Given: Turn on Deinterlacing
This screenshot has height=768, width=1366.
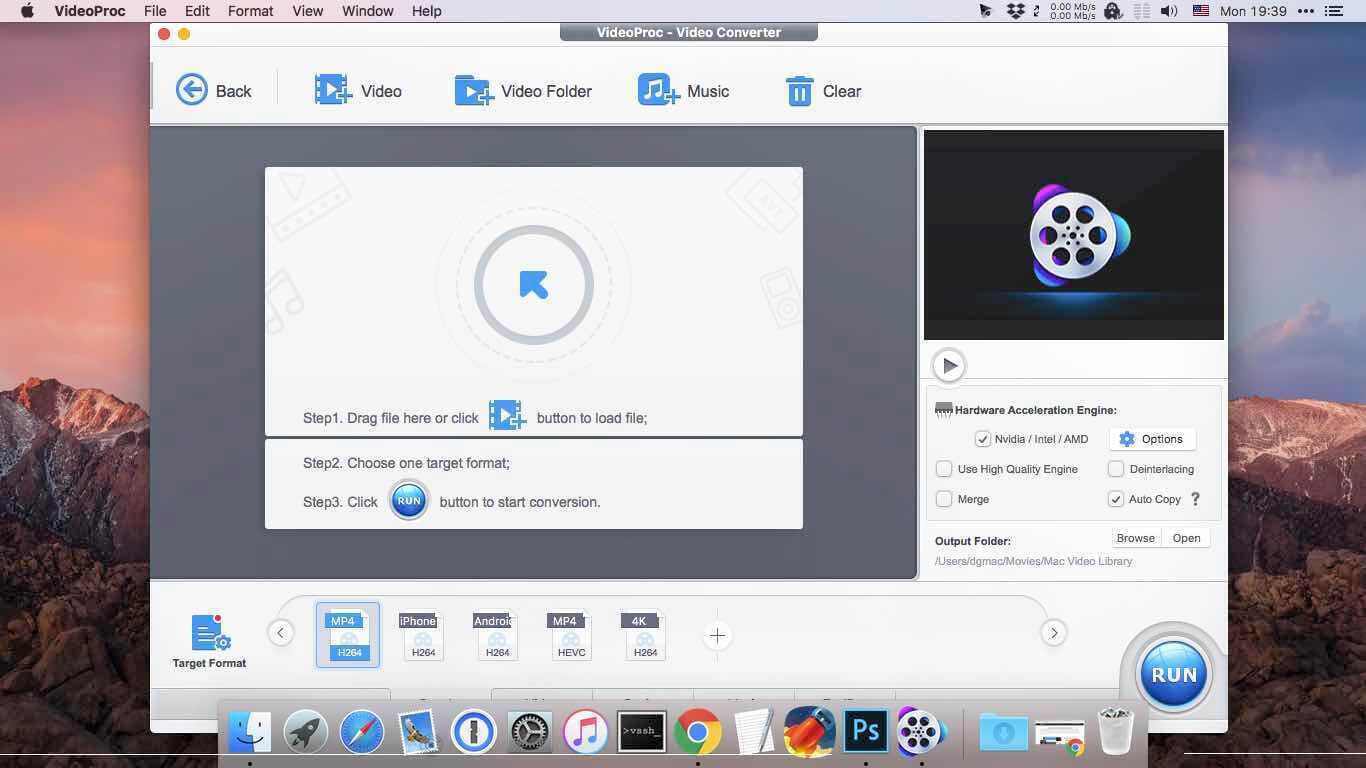Looking at the screenshot, I should (1116, 469).
